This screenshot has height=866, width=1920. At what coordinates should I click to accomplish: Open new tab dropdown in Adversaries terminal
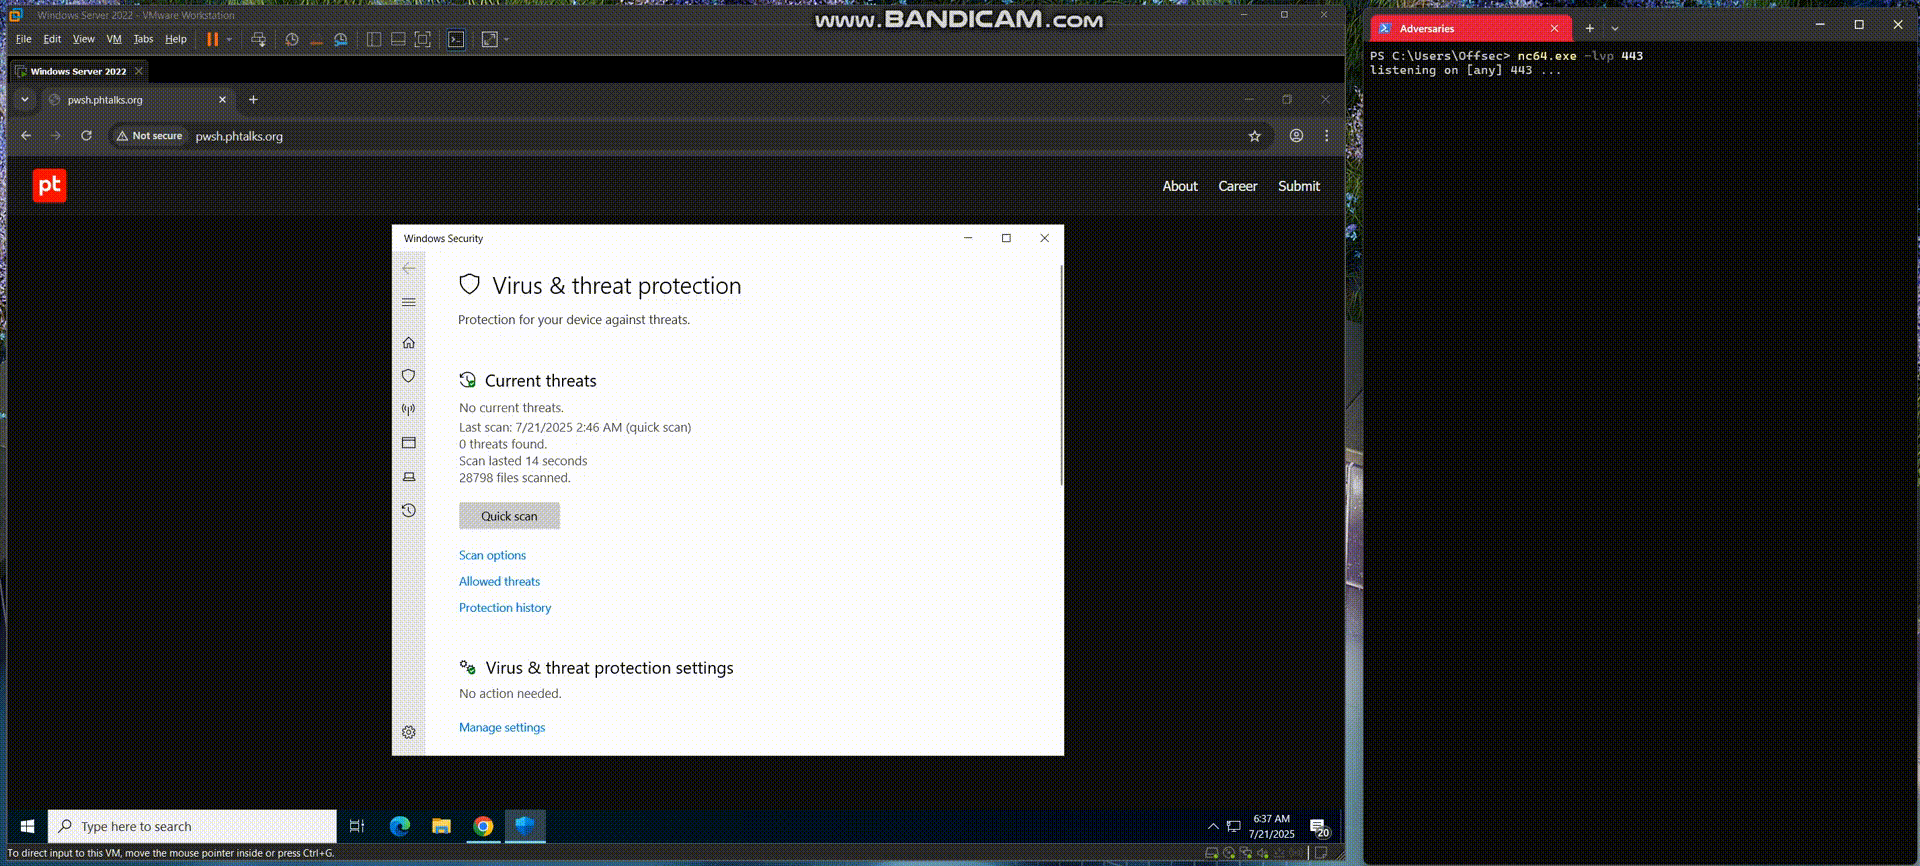(1615, 28)
